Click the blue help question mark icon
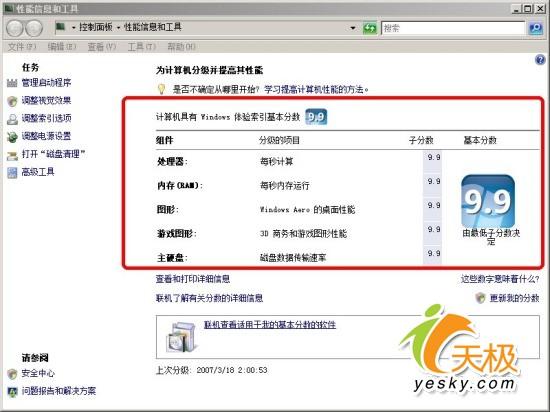The image size is (550, 412). [x=540, y=60]
